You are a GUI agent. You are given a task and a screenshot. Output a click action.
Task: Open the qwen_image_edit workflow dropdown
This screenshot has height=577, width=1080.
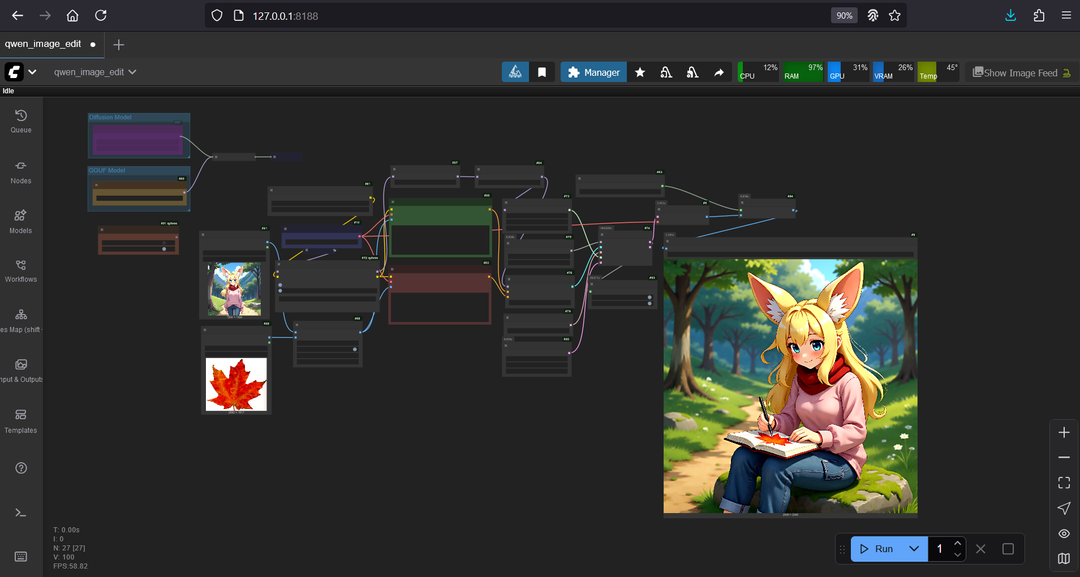[x=132, y=72]
